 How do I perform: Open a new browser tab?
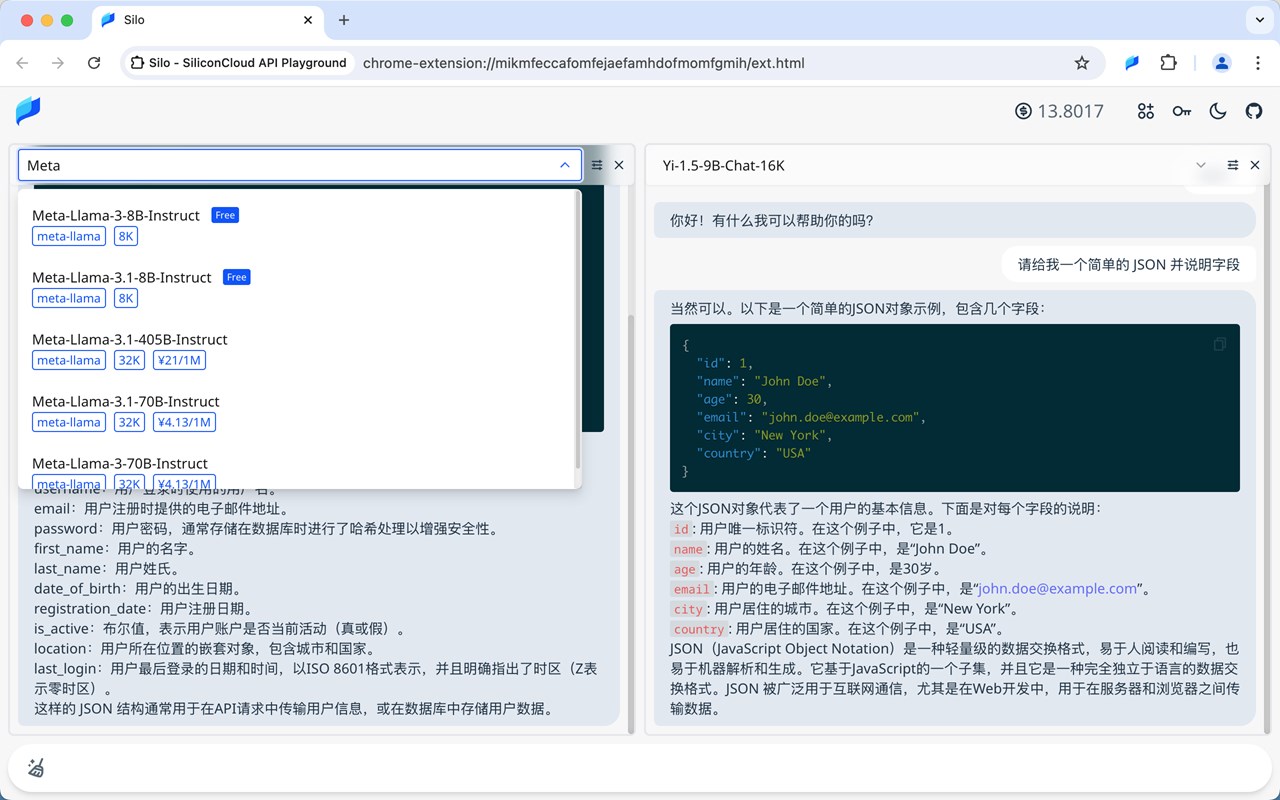tap(343, 20)
